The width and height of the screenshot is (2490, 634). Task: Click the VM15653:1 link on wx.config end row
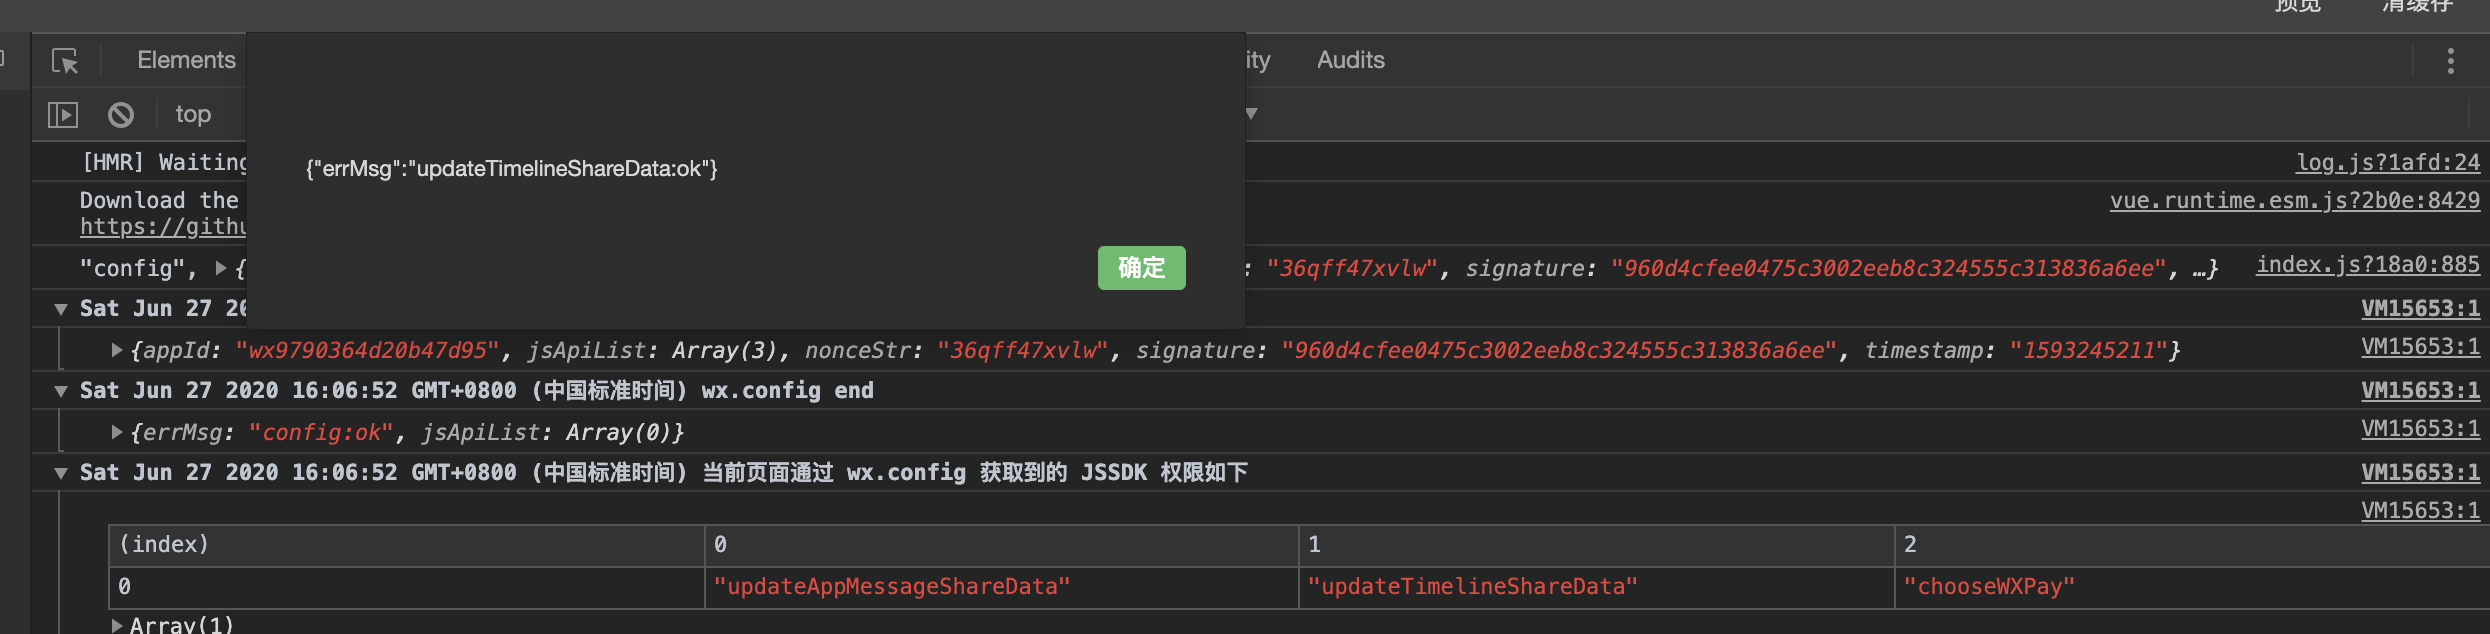[x=2420, y=390]
